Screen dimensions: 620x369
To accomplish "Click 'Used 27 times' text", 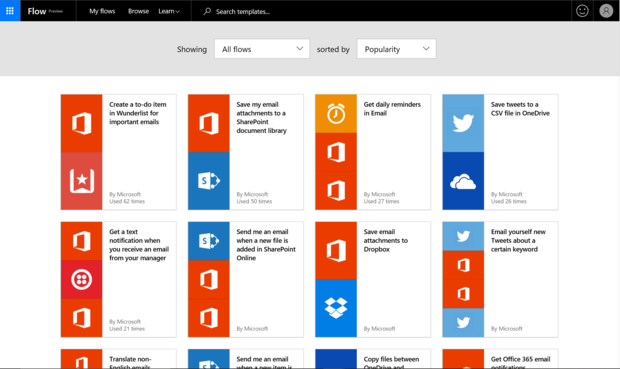I will pos(381,201).
